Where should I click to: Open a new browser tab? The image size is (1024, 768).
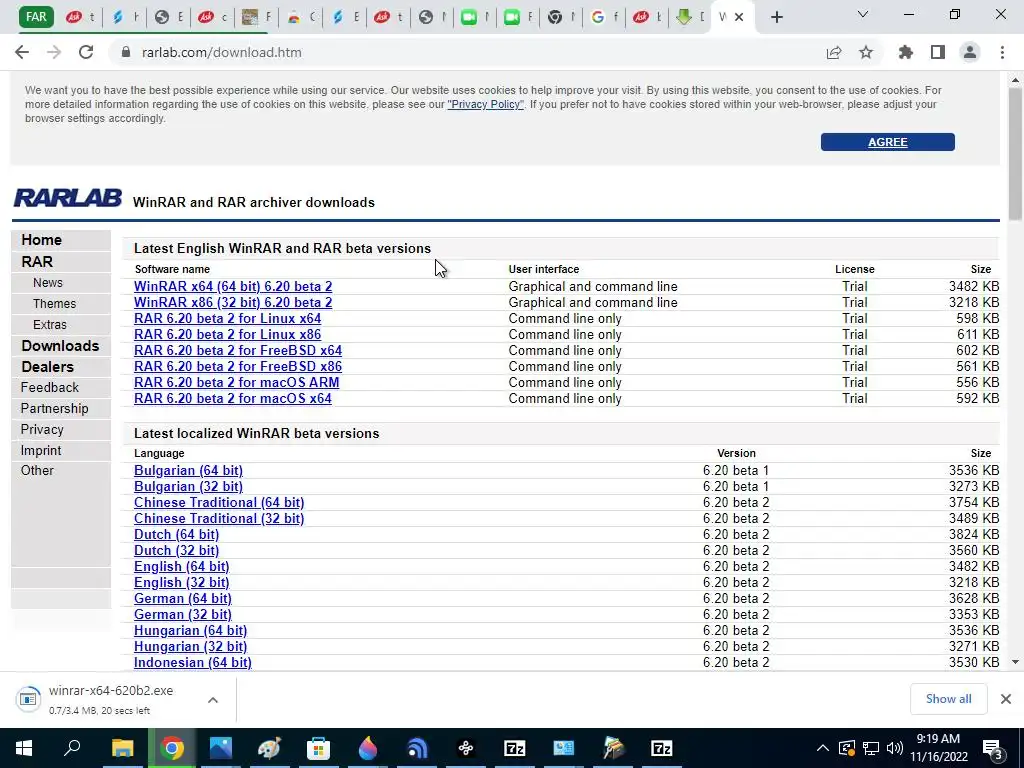click(776, 18)
